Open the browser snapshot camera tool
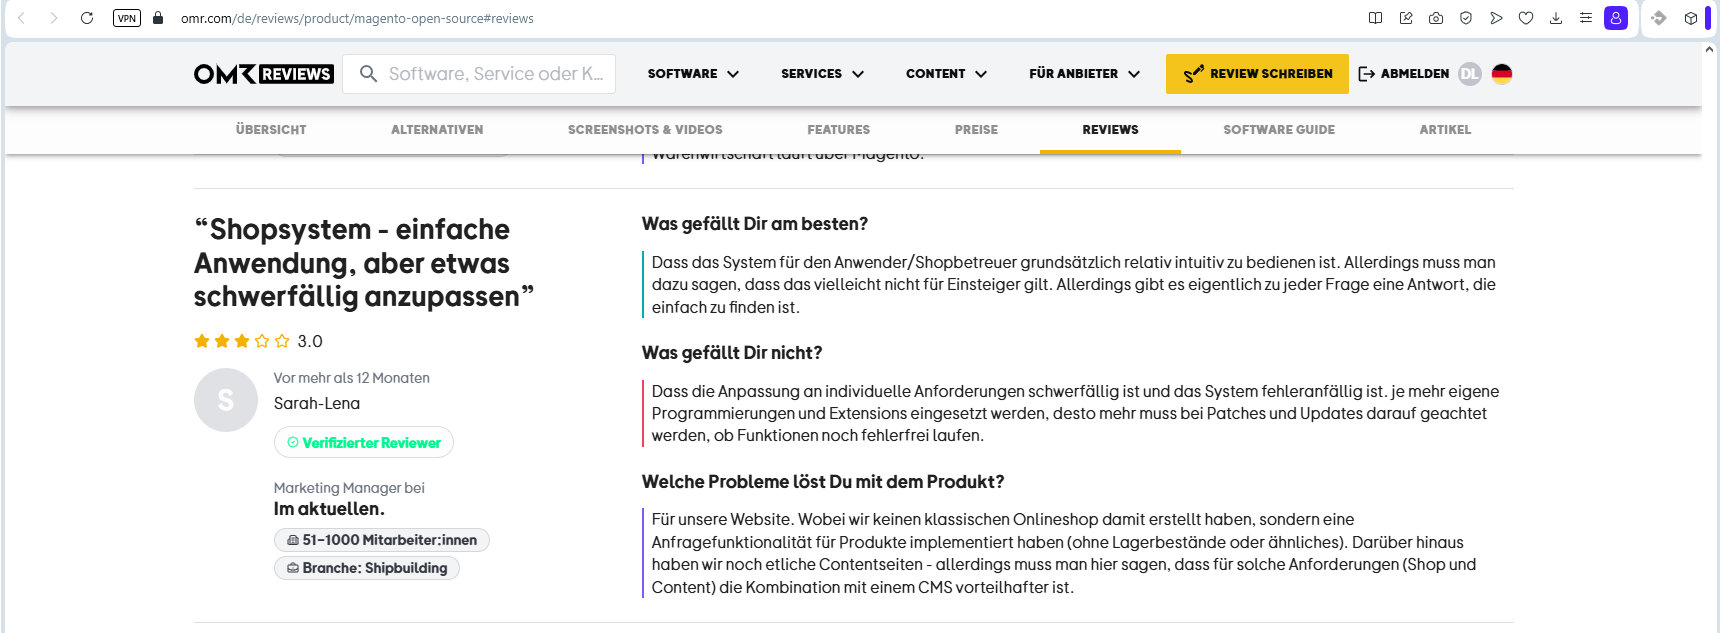This screenshot has height=633, width=1720. [1436, 18]
